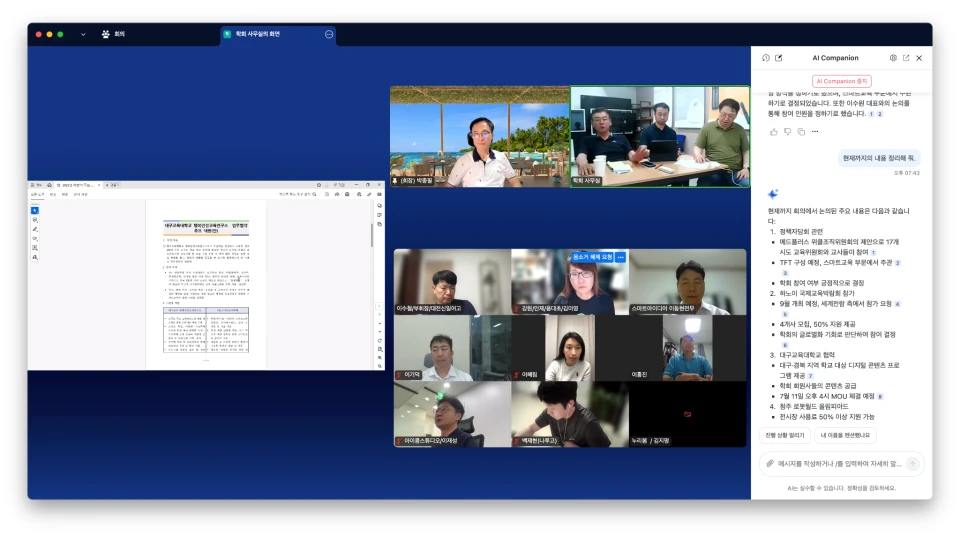This screenshot has height=540, width=960.
Task: Open AI Companion settings gear
Action: pos(893,58)
